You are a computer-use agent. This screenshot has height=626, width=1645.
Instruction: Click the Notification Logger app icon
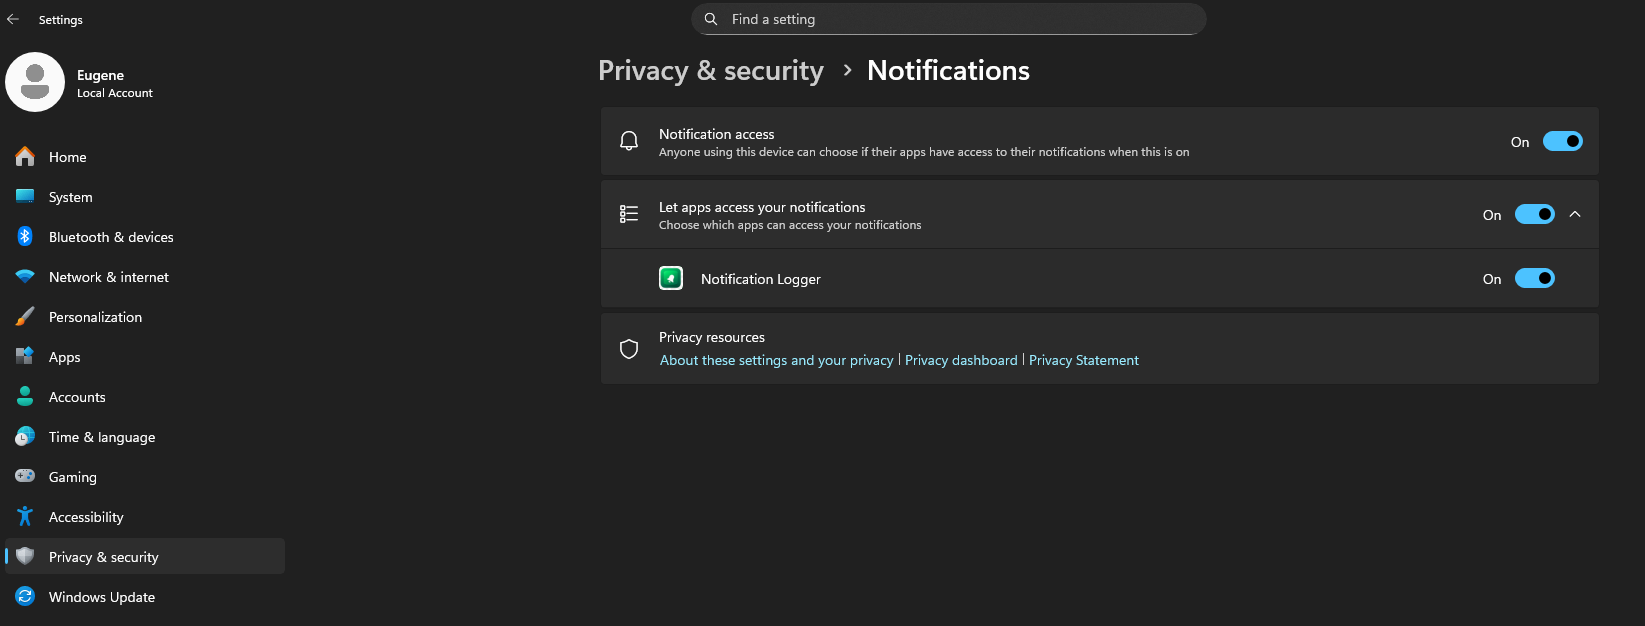tap(671, 278)
